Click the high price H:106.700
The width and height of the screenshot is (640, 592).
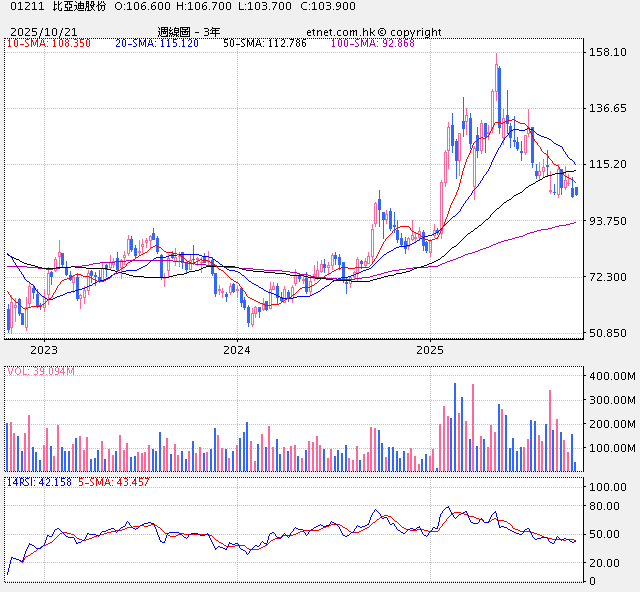[204, 7]
